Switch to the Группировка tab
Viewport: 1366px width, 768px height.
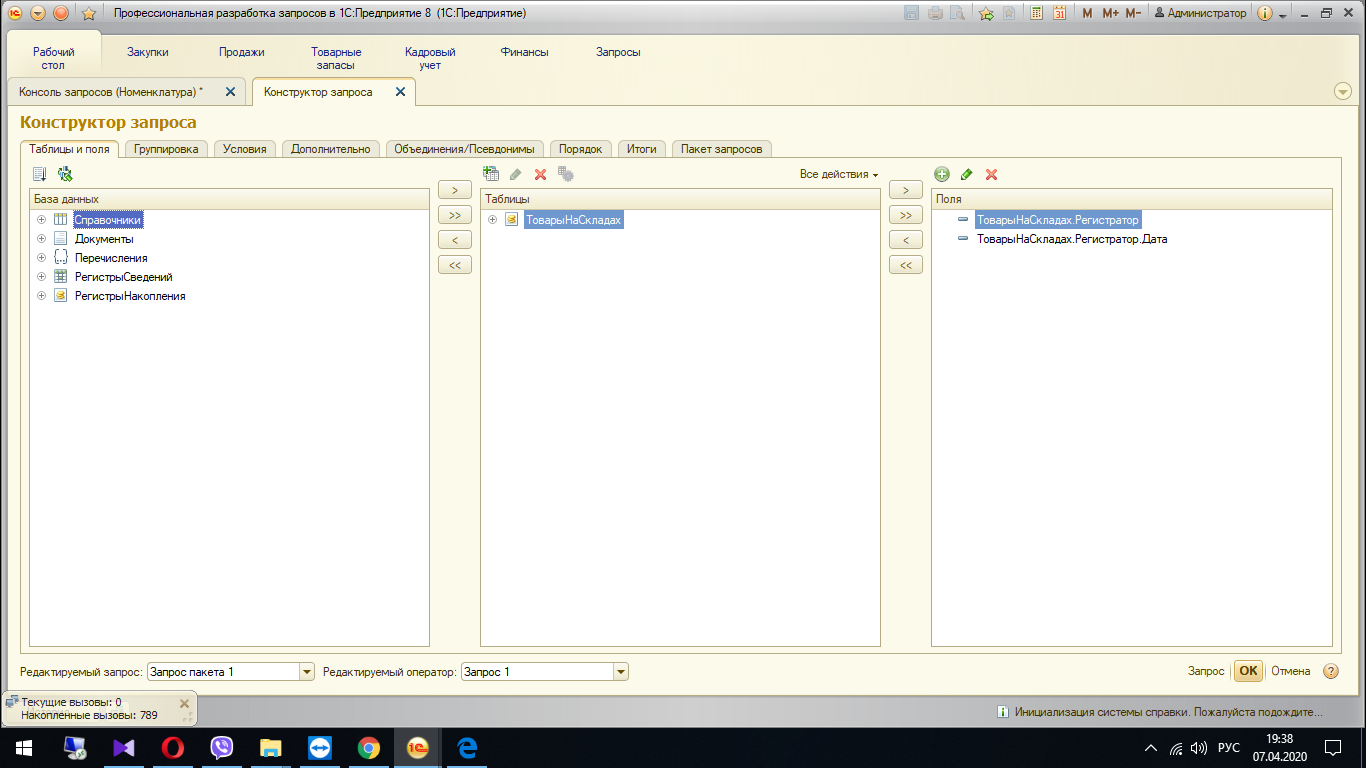click(167, 149)
